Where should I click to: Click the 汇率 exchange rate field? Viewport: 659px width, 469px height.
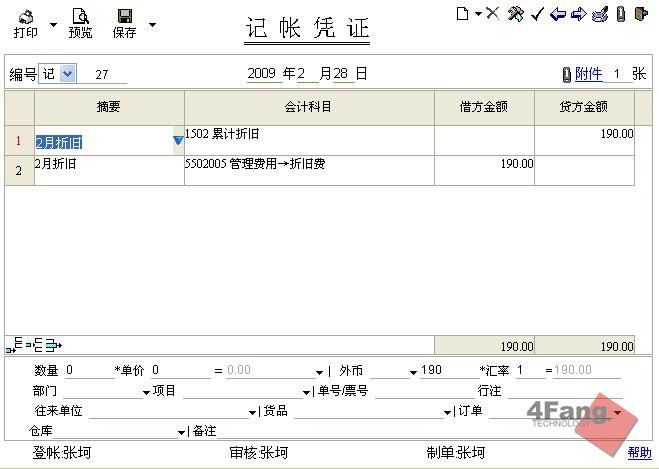pyautogui.click(x=530, y=370)
